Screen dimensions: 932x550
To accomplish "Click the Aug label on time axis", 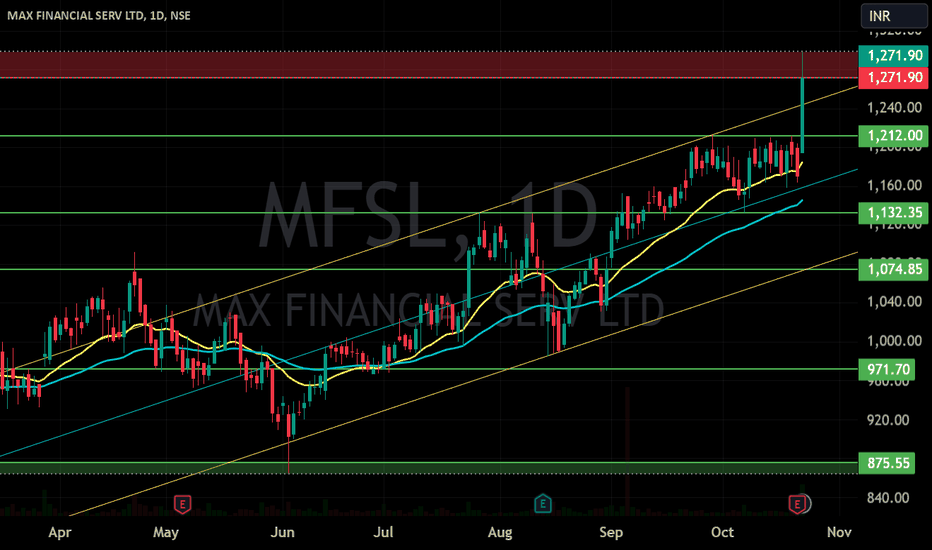I will point(500,532).
